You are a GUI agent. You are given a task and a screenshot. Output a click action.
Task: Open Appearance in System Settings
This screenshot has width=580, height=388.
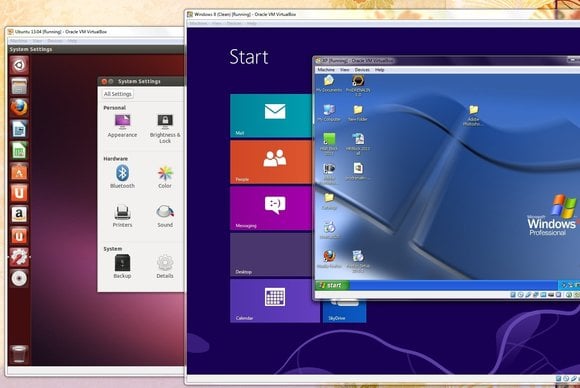click(122, 126)
